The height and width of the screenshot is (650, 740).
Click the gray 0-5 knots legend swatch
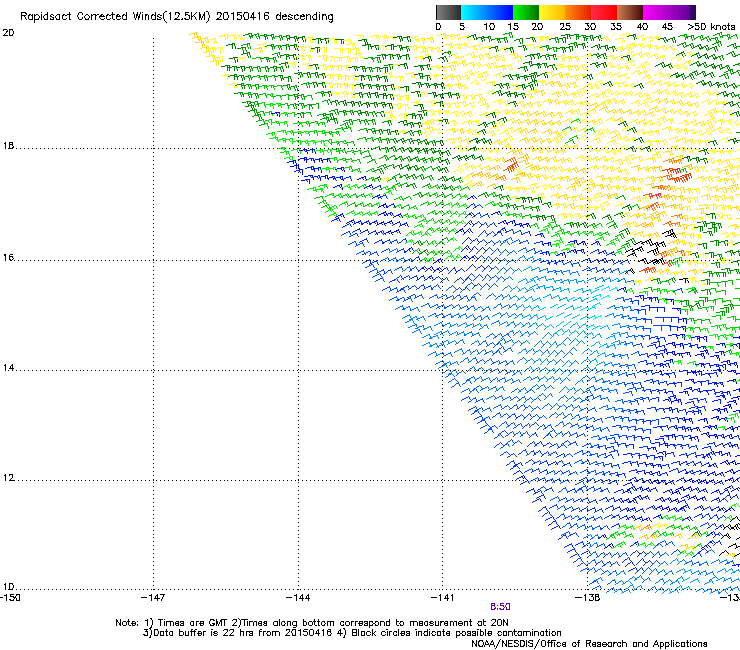click(448, 12)
